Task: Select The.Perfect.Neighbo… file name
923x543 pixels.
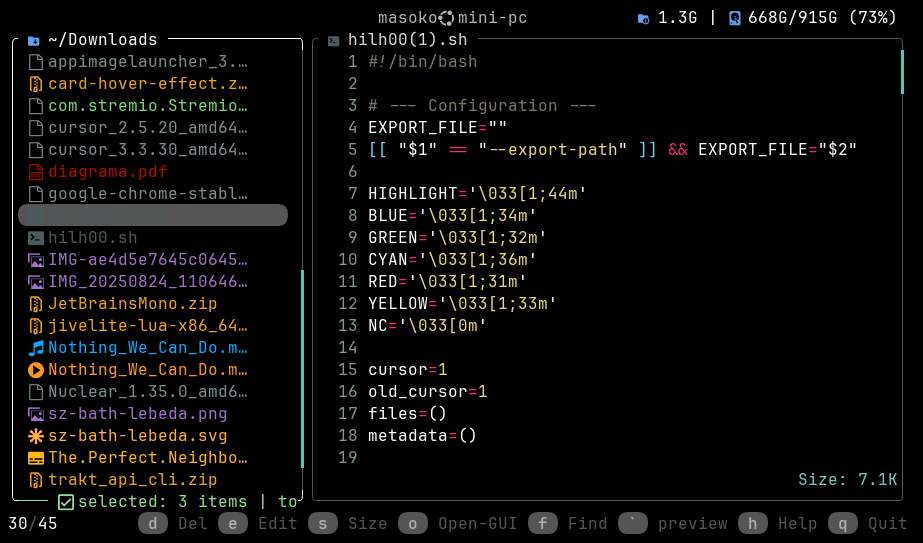Action: [x=148, y=458]
